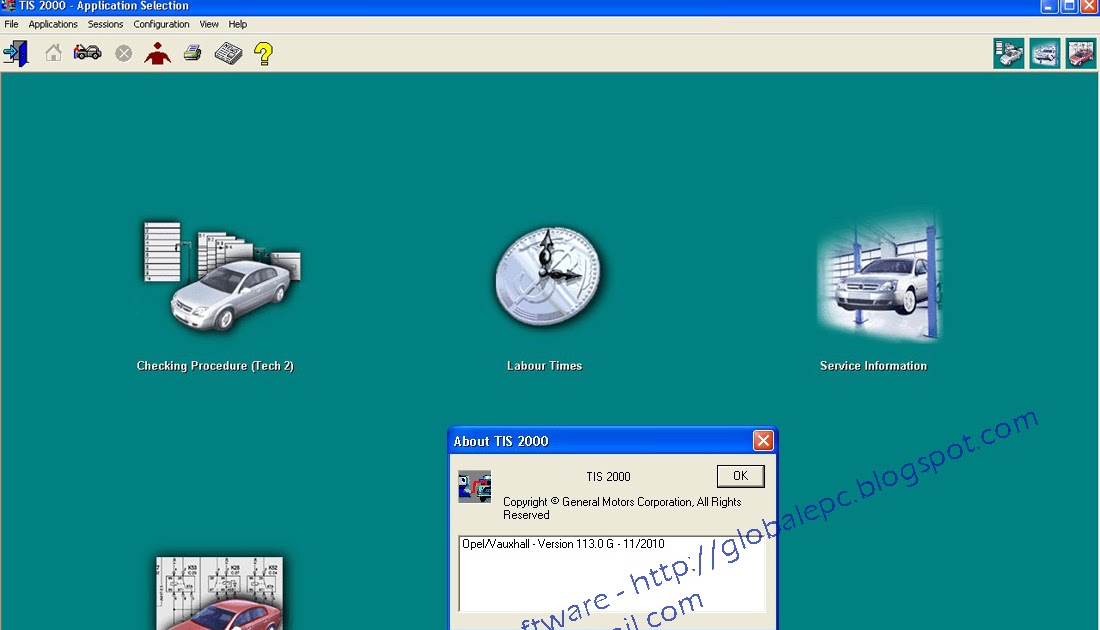The image size is (1100, 630).
Task: Maximize the TIS 2000 main window
Action: (x=1069, y=6)
